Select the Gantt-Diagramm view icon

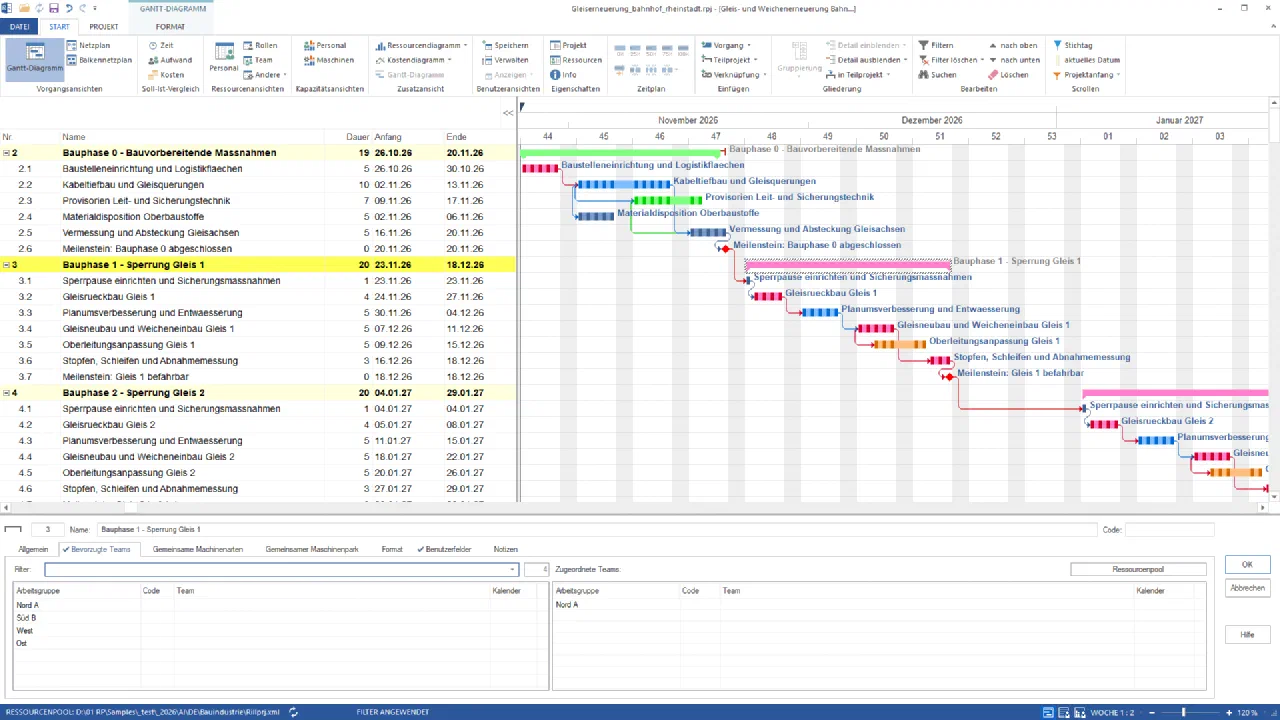tap(34, 58)
